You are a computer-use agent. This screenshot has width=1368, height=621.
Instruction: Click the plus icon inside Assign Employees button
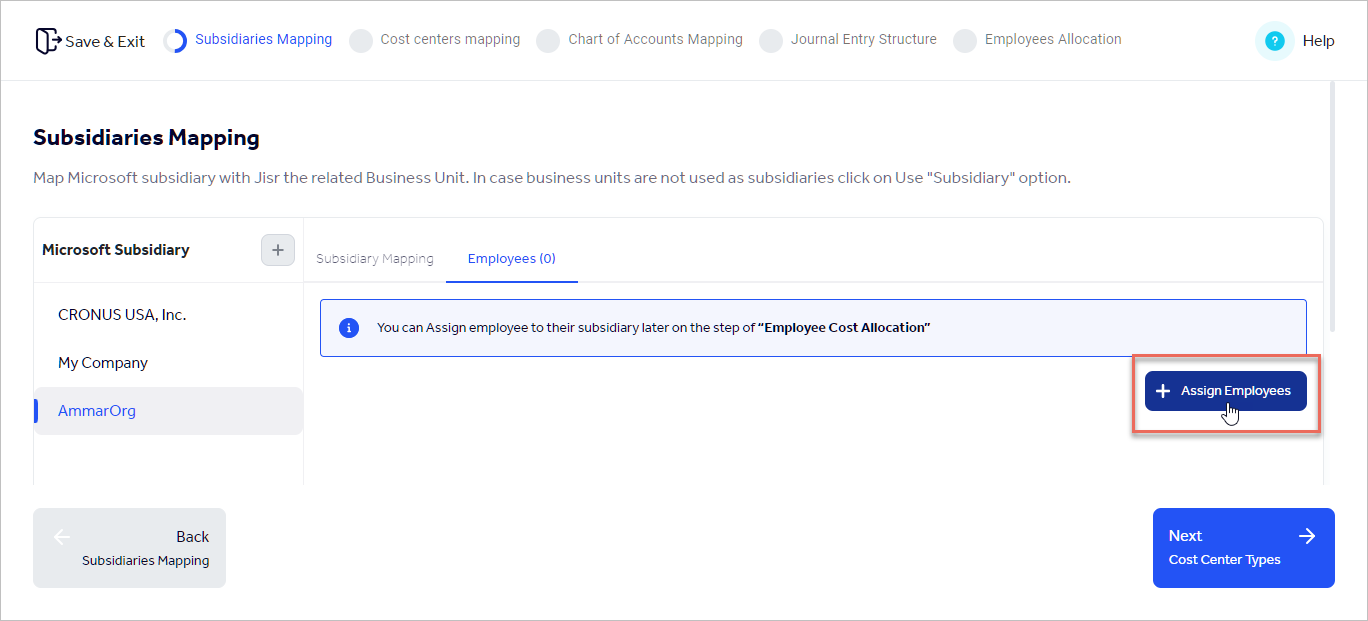point(1161,390)
